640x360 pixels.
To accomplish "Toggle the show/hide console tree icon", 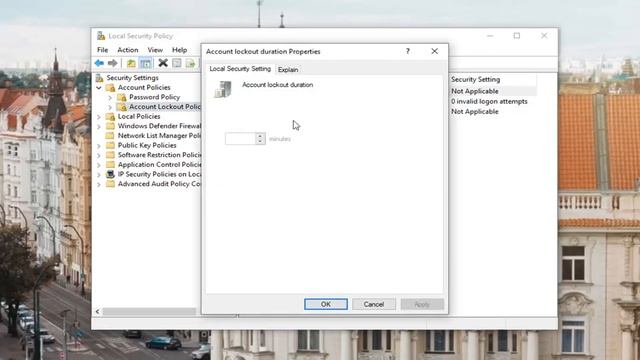I will (145, 63).
